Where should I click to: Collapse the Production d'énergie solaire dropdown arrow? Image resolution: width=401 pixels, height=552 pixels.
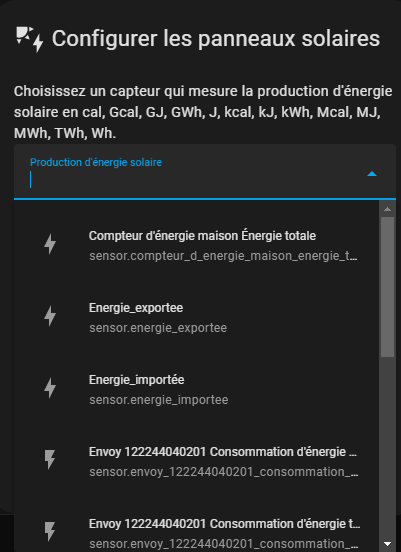tap(372, 174)
